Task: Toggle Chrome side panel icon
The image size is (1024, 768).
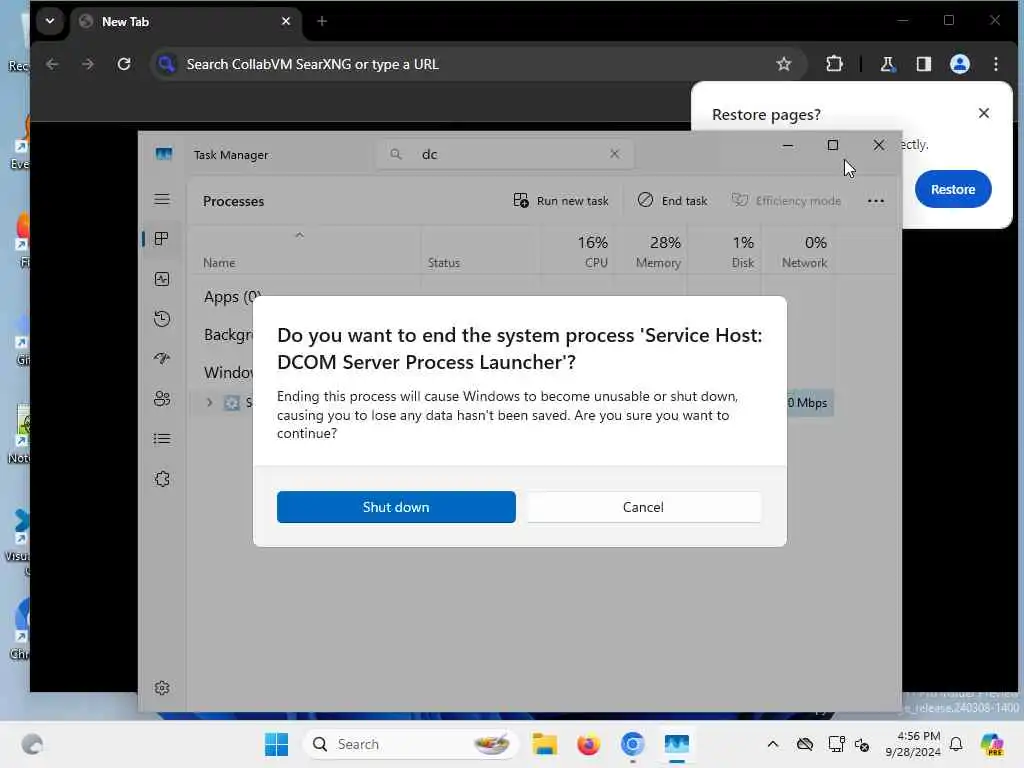Action: [x=923, y=64]
